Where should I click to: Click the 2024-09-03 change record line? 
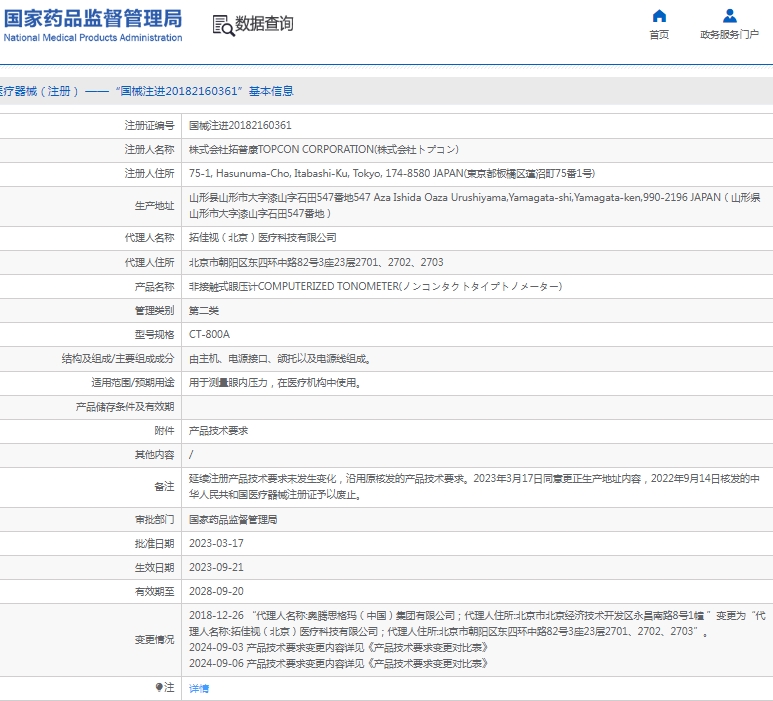(338, 648)
